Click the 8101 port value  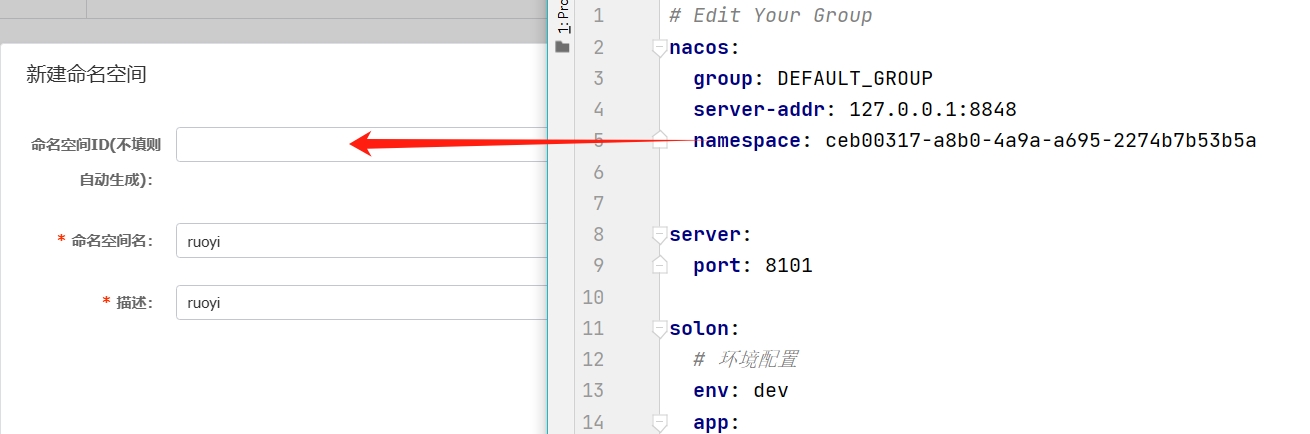coord(789,265)
